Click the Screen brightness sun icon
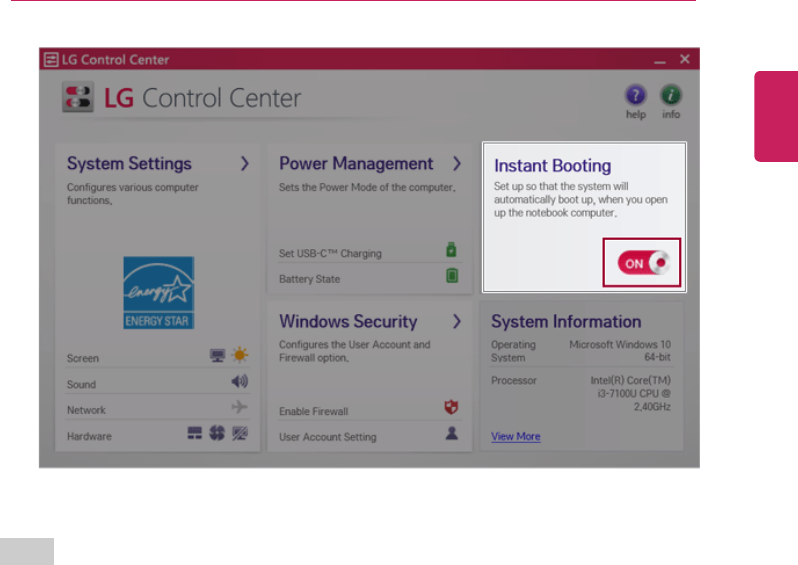The image size is (798, 565). (240, 354)
